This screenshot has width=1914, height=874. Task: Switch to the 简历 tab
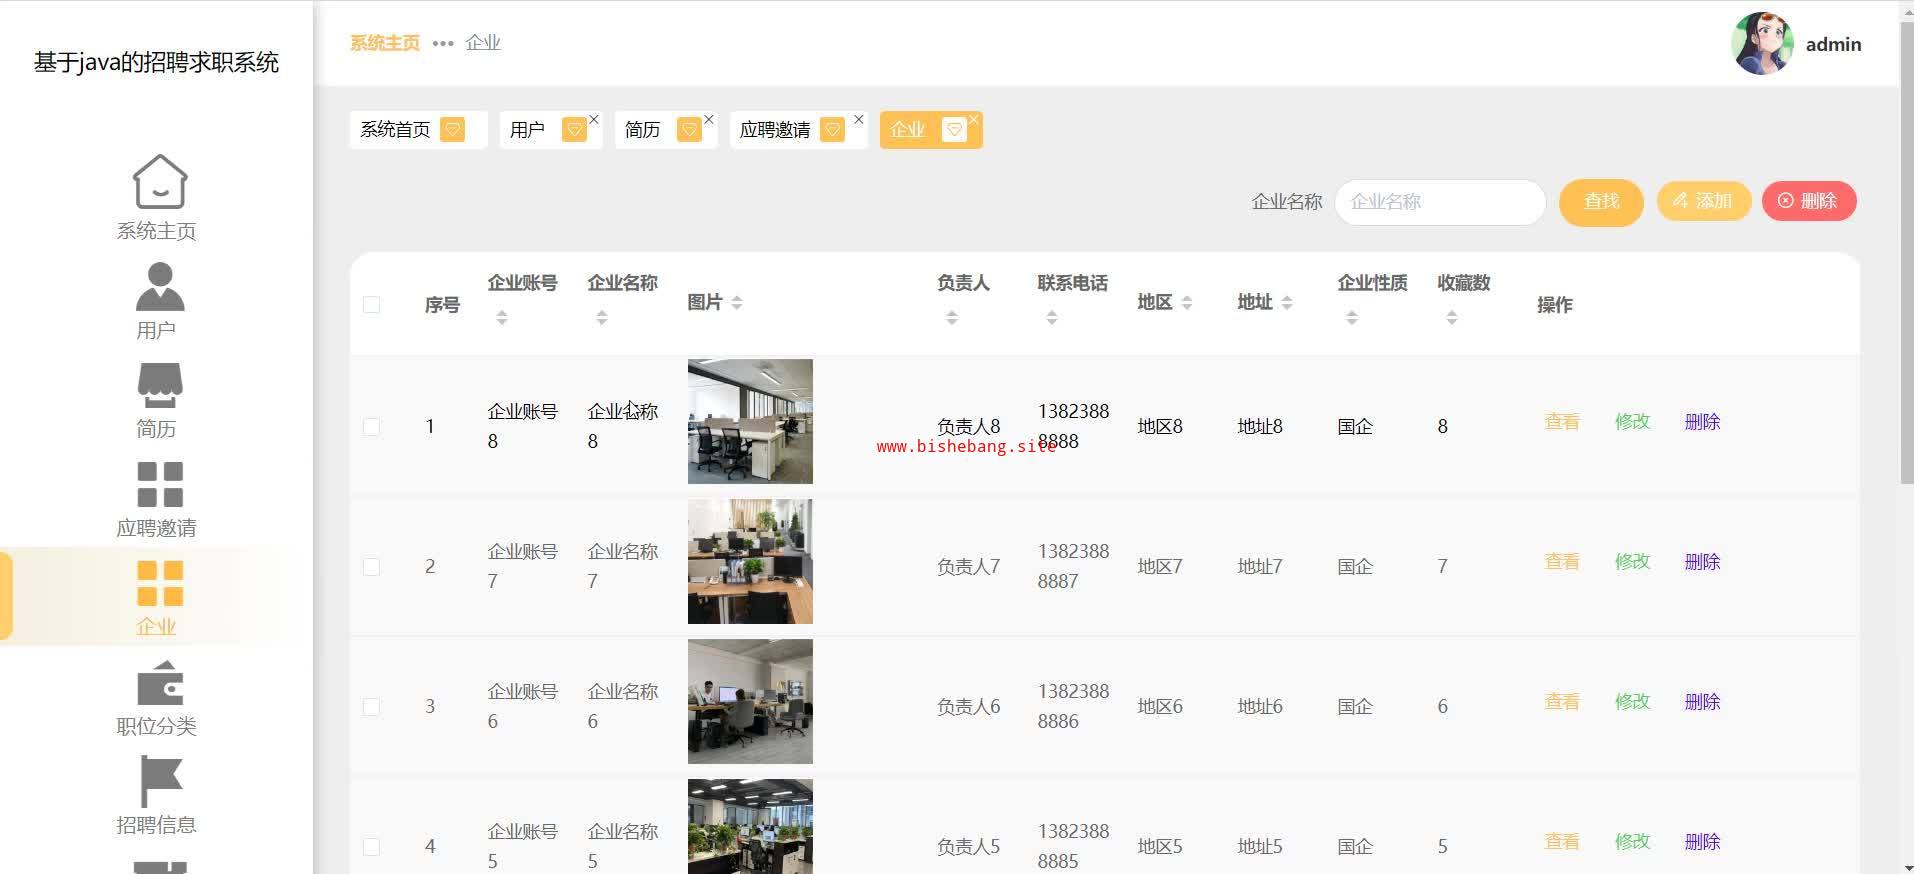[643, 130]
